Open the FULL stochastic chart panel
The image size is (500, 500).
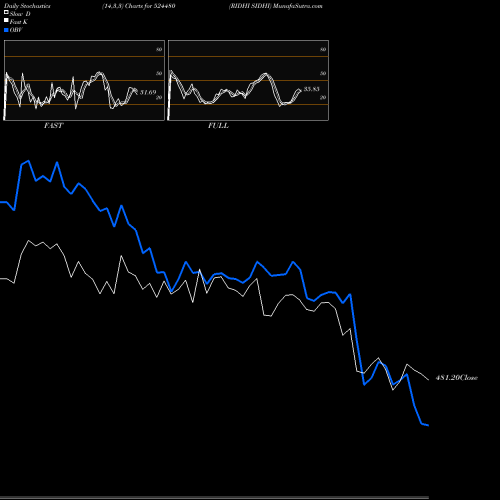248,80
